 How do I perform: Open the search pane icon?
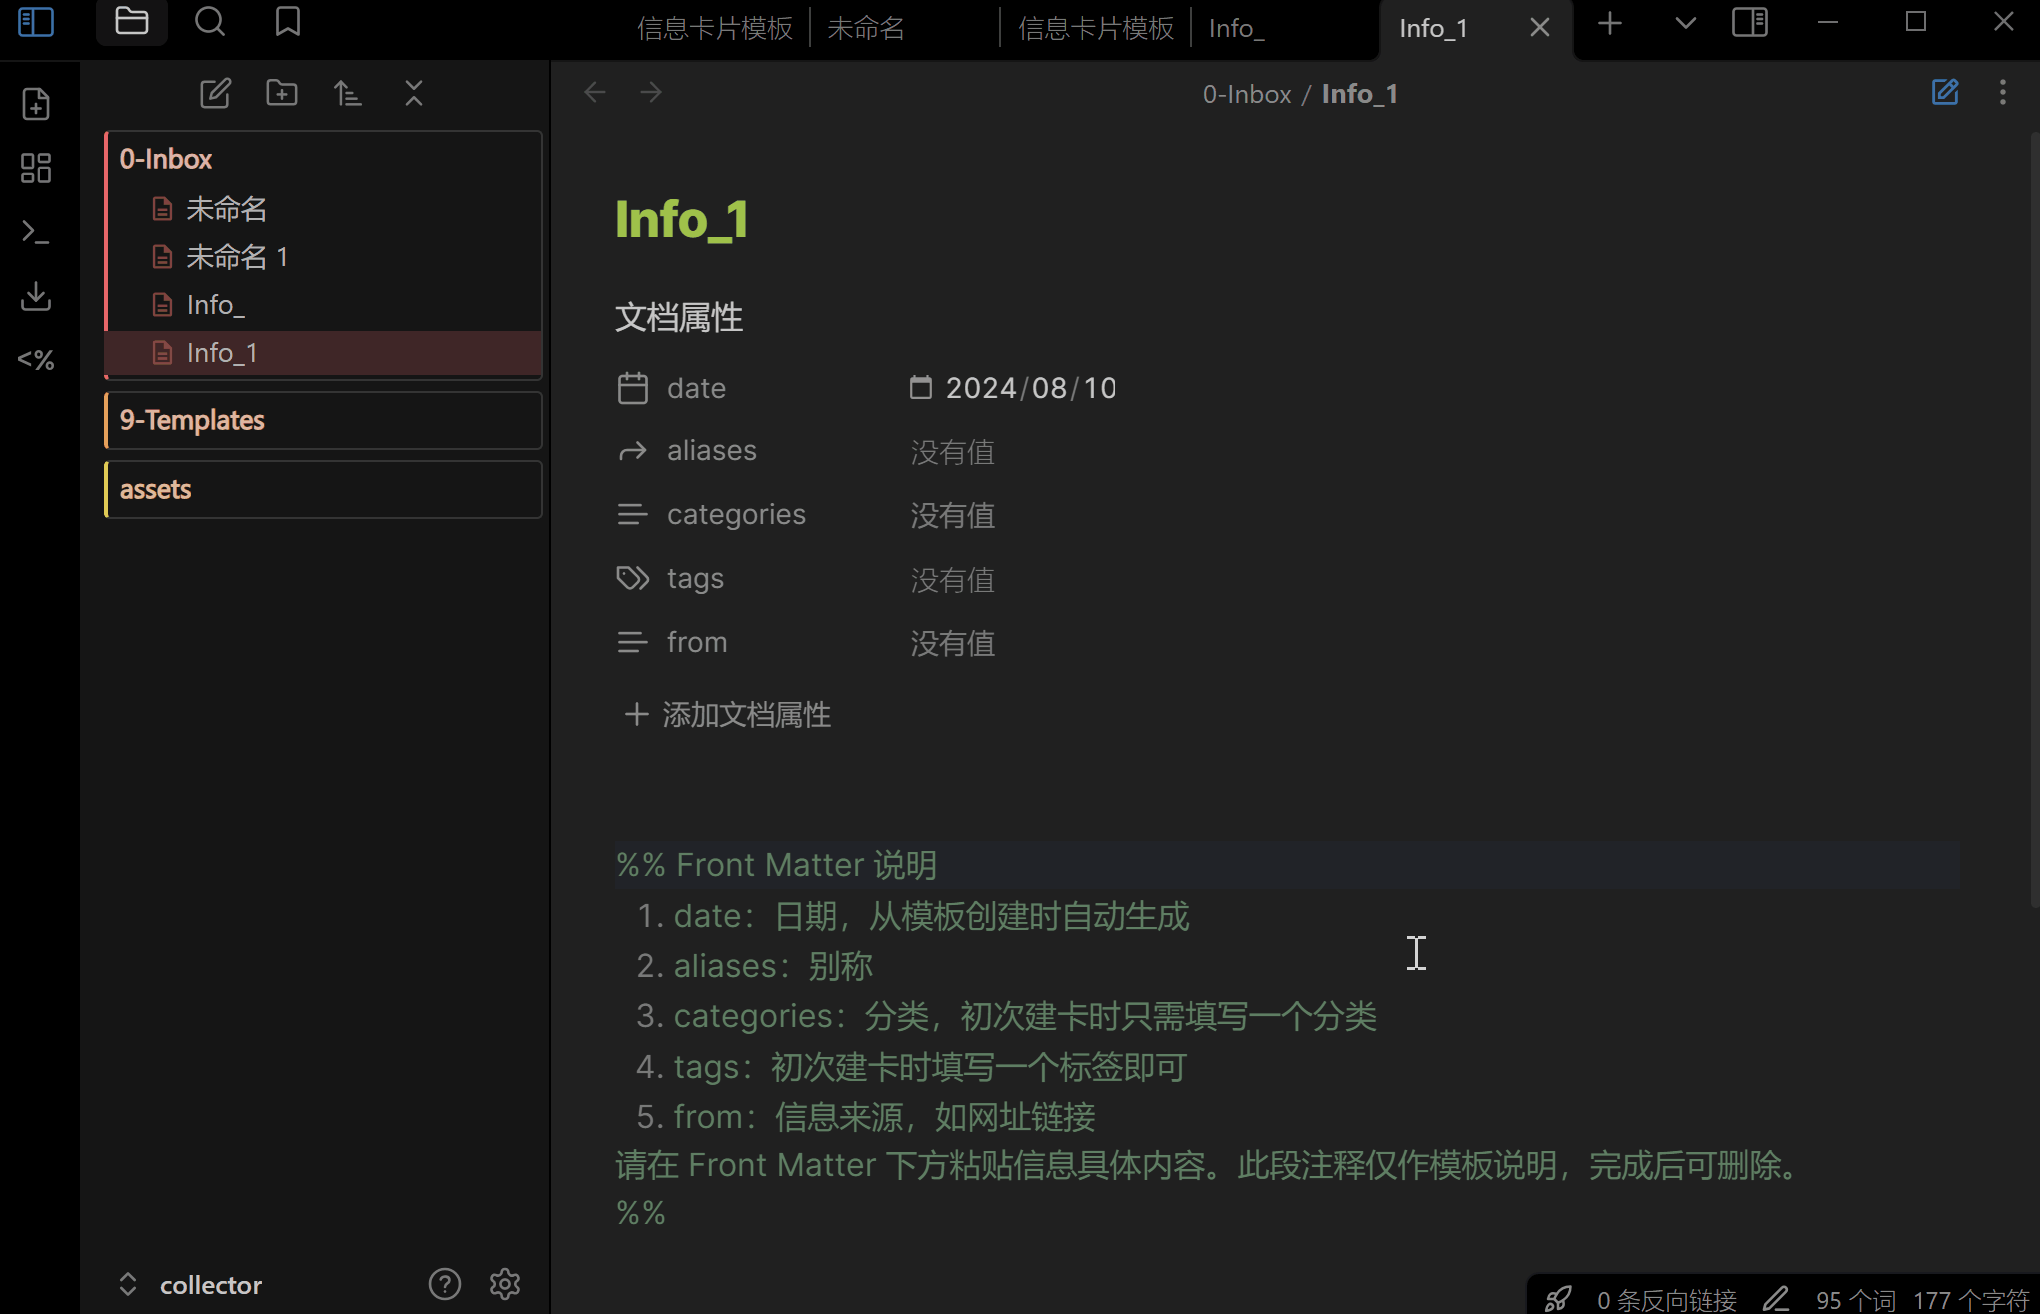coord(210,22)
